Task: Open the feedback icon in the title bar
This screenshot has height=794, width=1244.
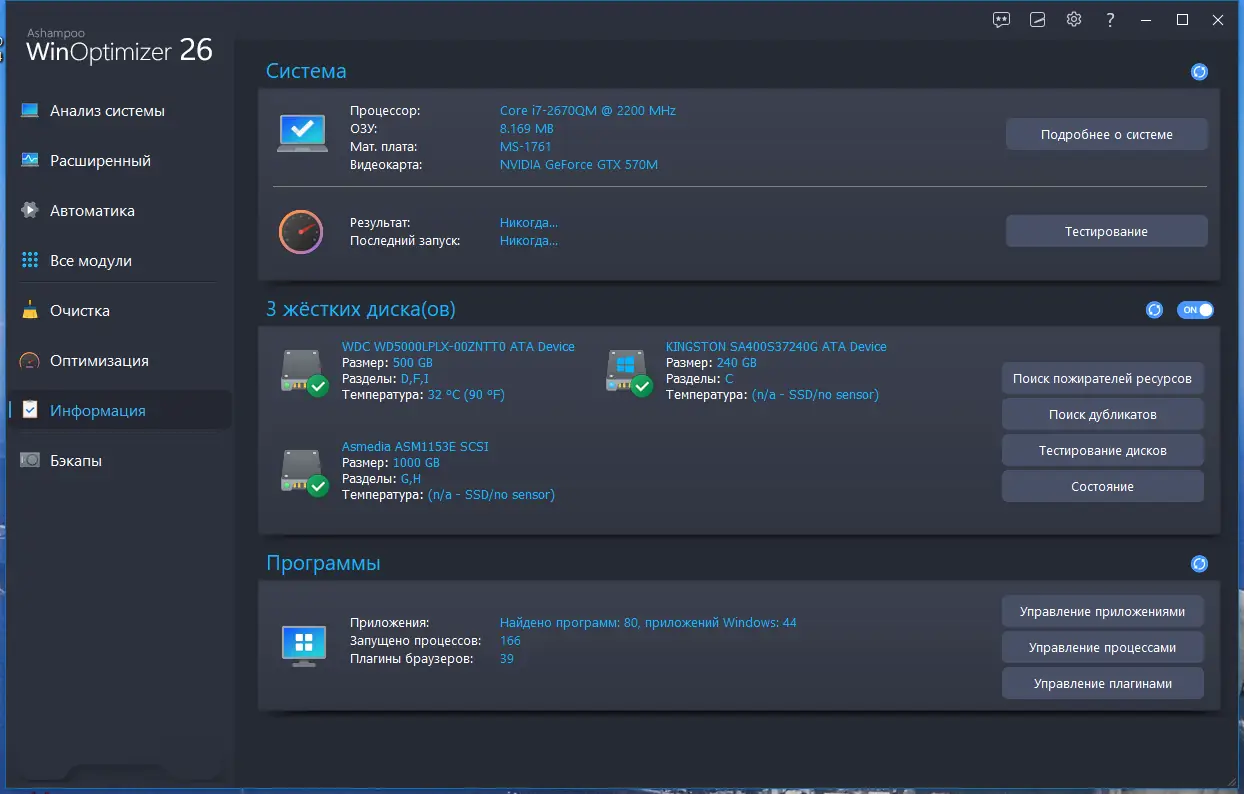Action: coord(1001,19)
